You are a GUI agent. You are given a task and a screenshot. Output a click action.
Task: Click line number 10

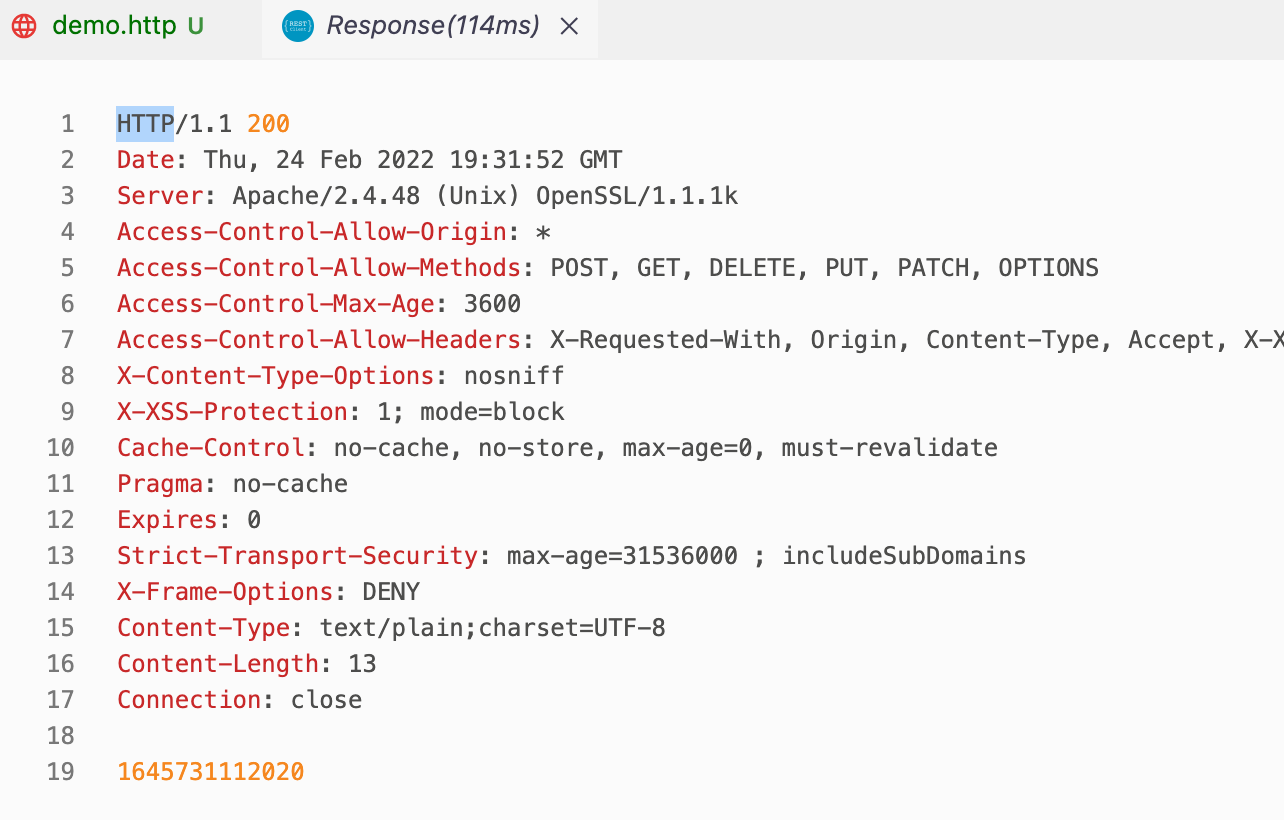pos(61,447)
